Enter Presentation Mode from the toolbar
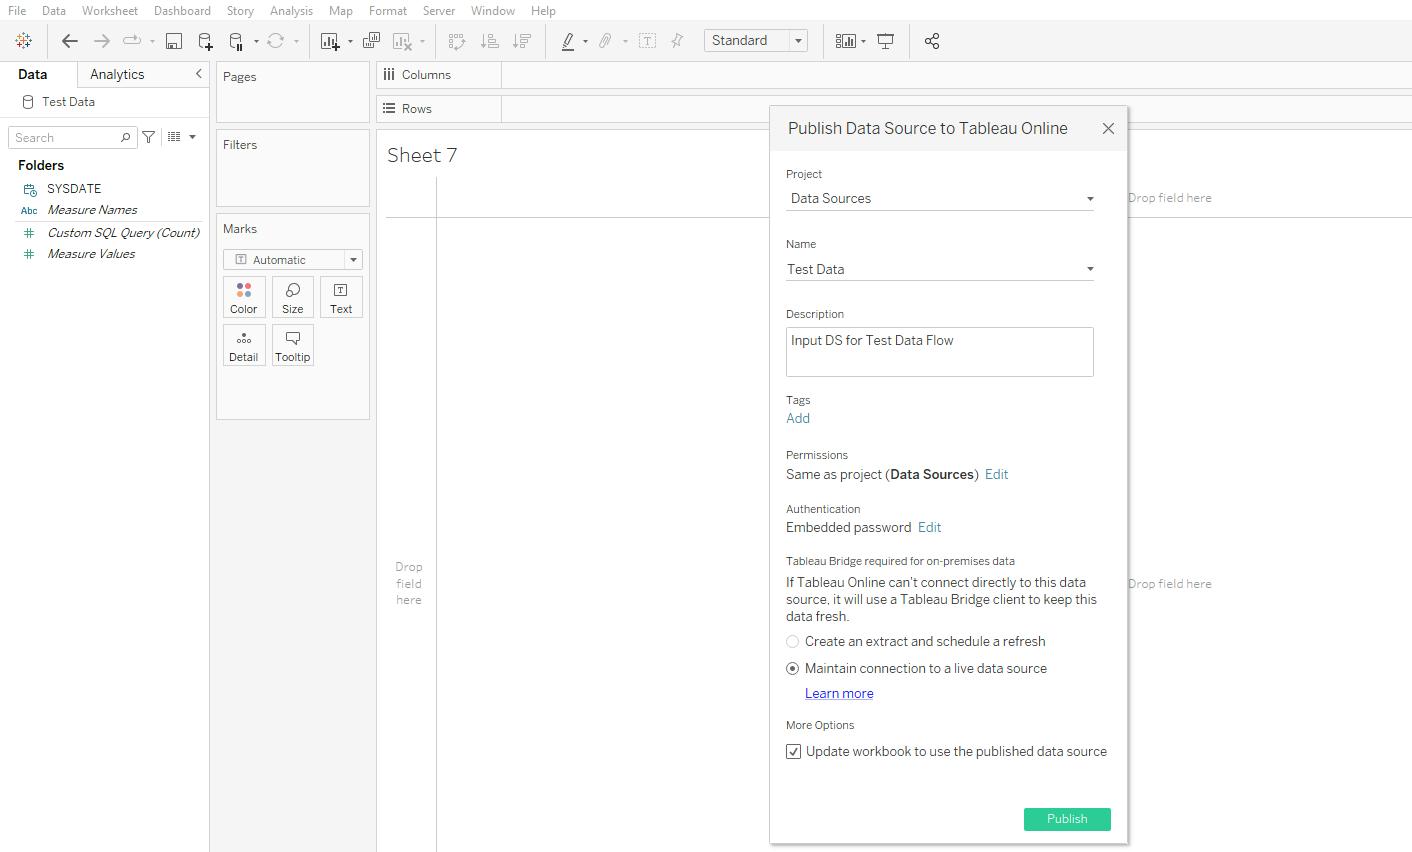 (x=885, y=40)
